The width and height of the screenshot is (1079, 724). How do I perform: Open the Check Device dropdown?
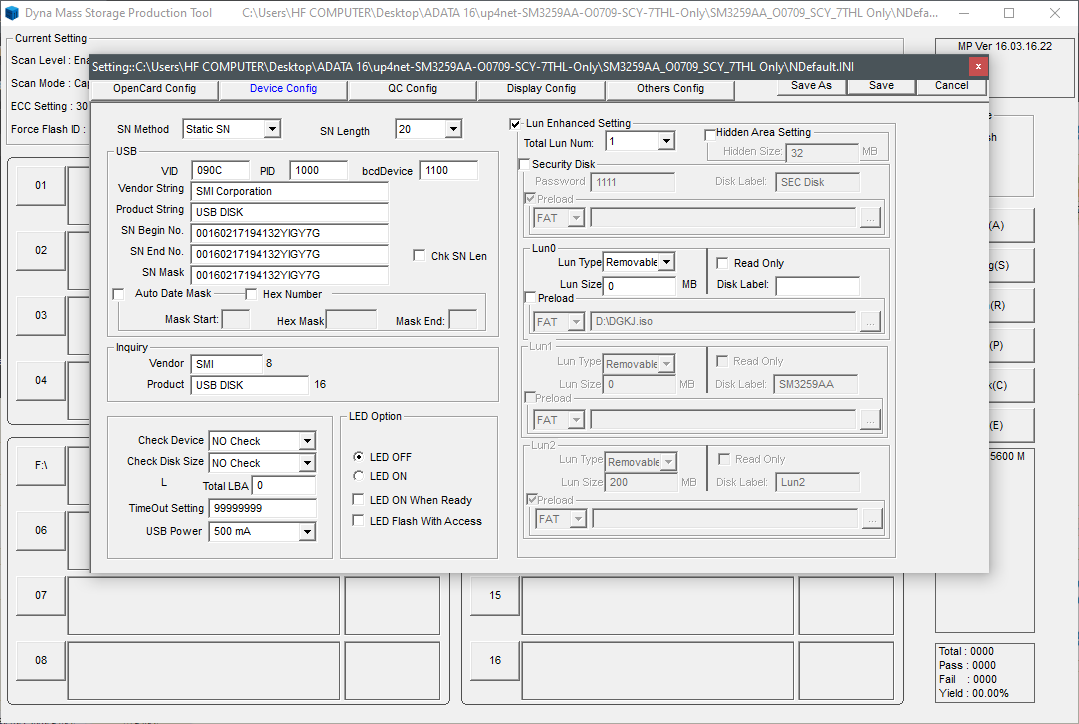[308, 440]
